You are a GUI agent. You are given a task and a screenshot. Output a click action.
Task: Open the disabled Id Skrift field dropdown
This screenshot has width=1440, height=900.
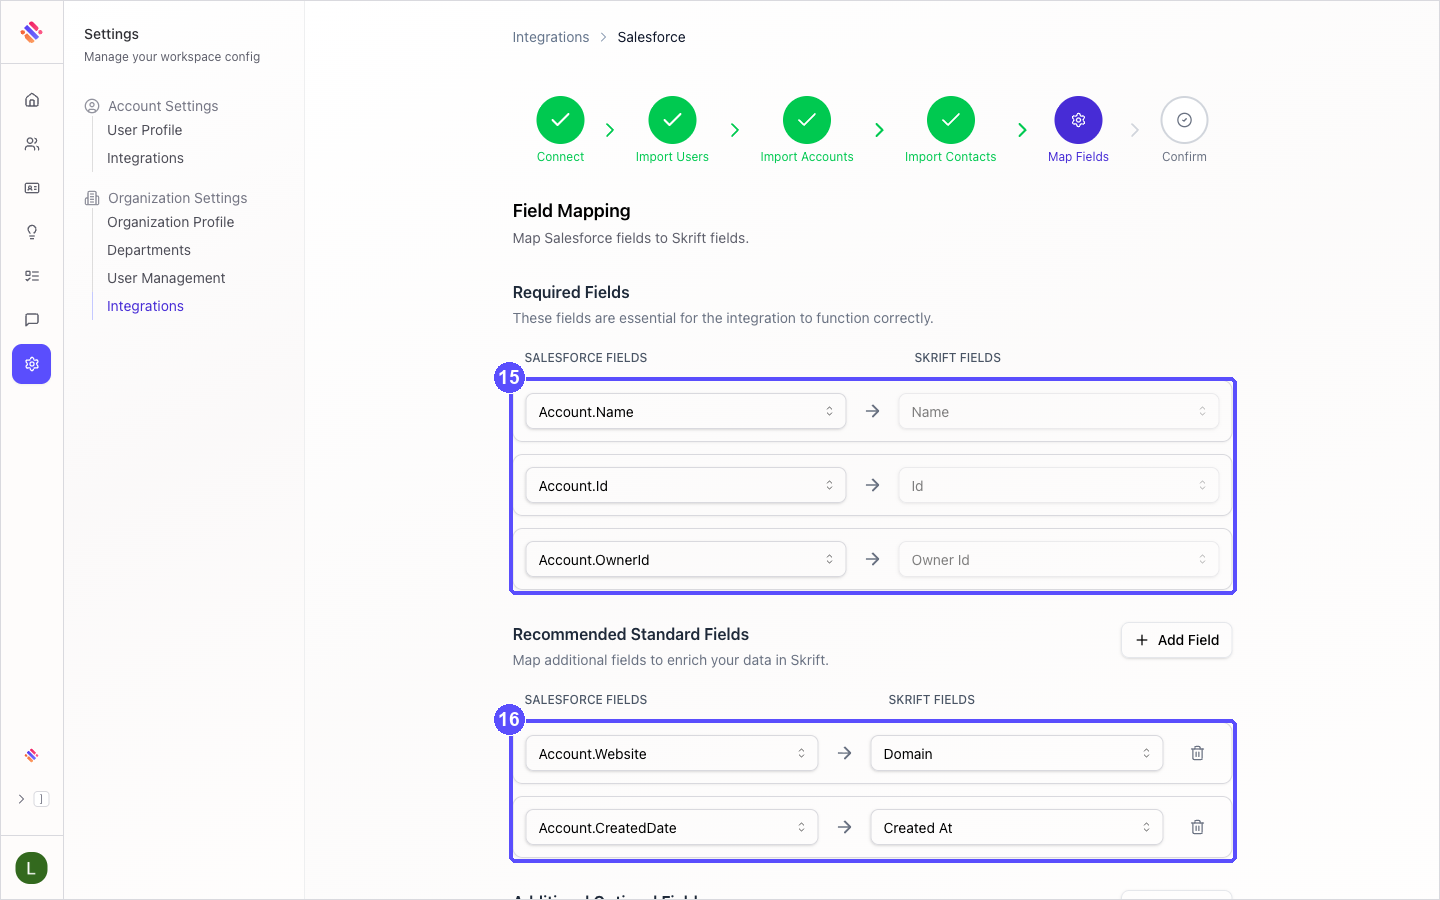pos(1059,485)
